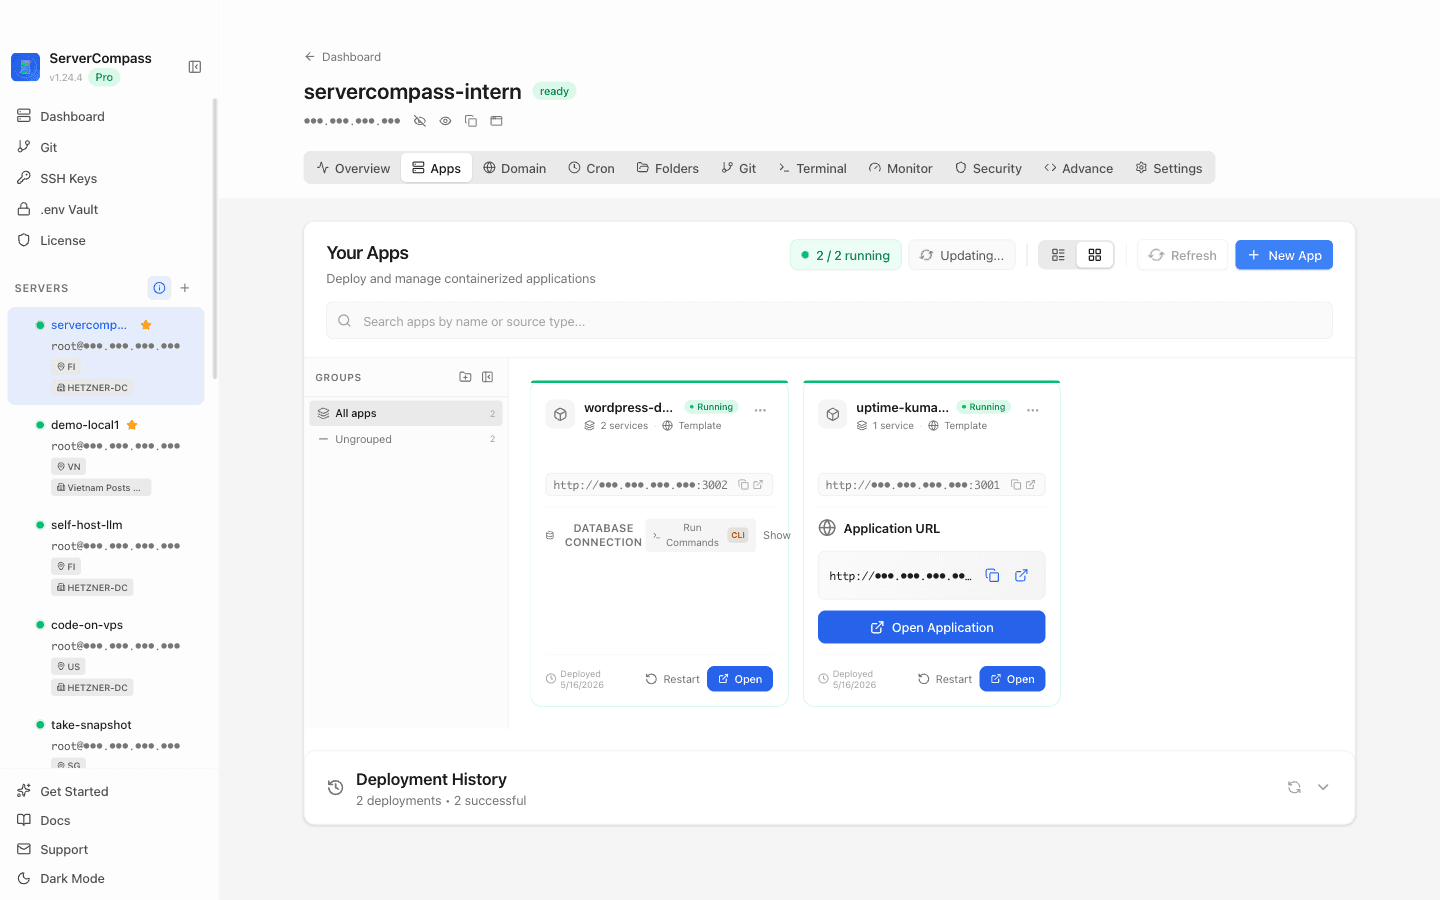Restart the uptime-kuma app
The height and width of the screenshot is (900, 1440).
pos(944,679)
